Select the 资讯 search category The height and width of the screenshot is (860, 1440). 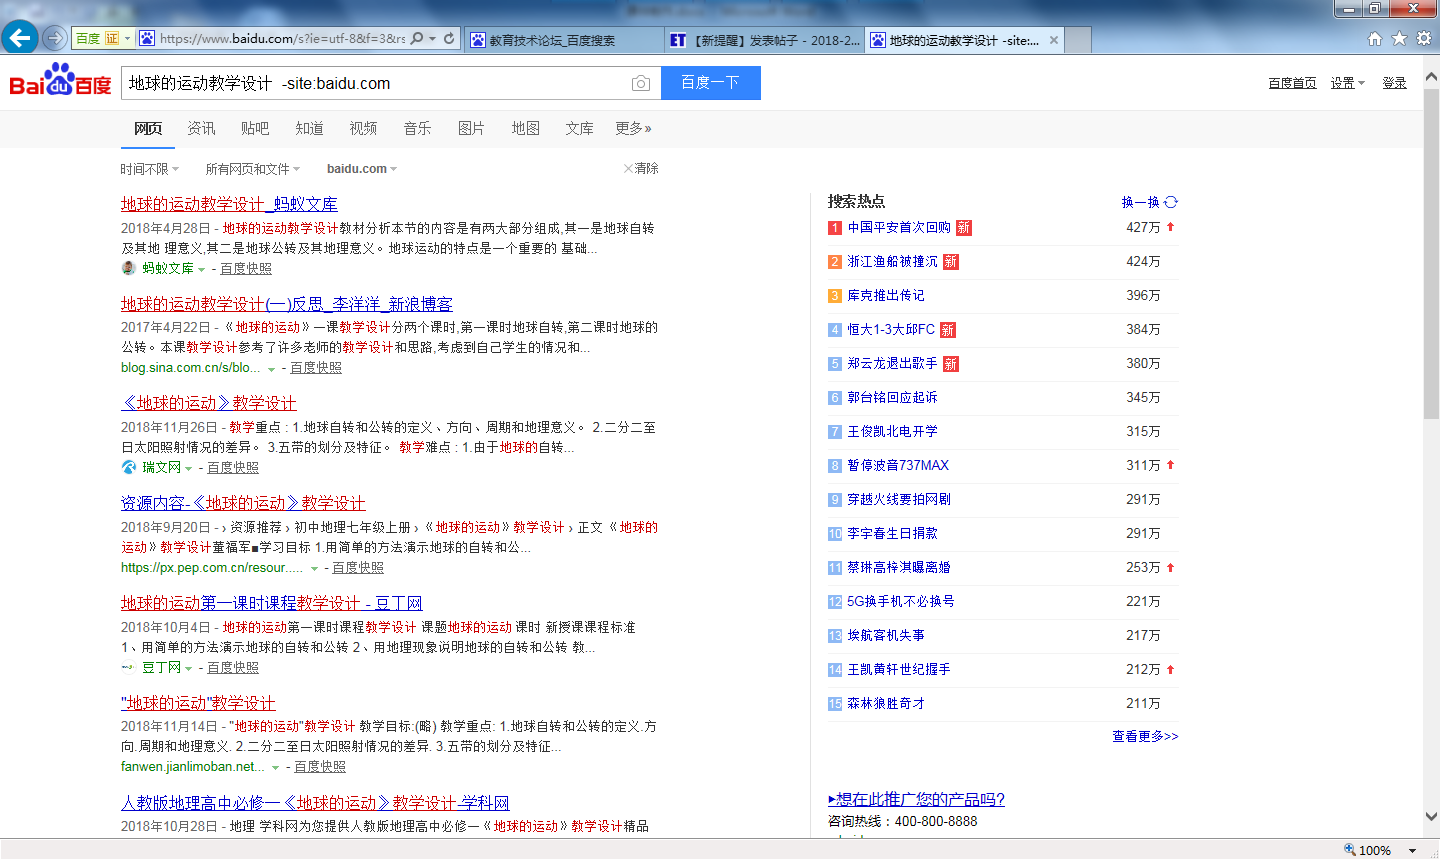tap(201, 128)
